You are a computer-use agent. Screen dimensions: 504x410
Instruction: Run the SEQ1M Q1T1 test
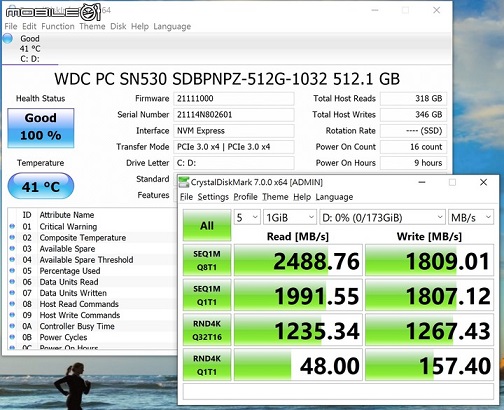coord(207,295)
